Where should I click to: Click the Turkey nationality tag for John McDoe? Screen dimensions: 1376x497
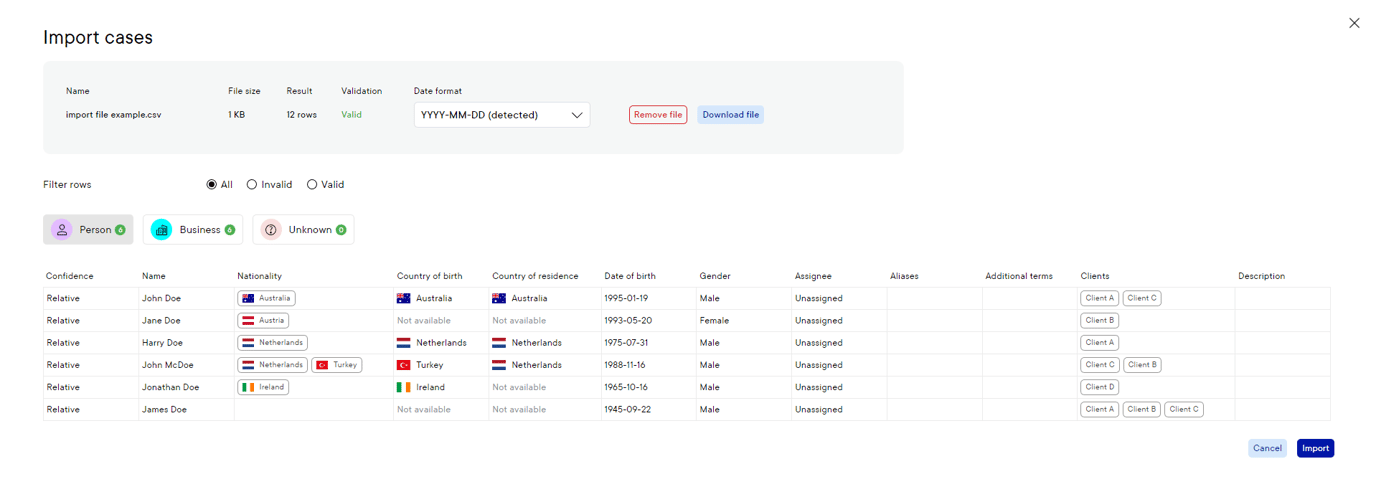click(337, 365)
